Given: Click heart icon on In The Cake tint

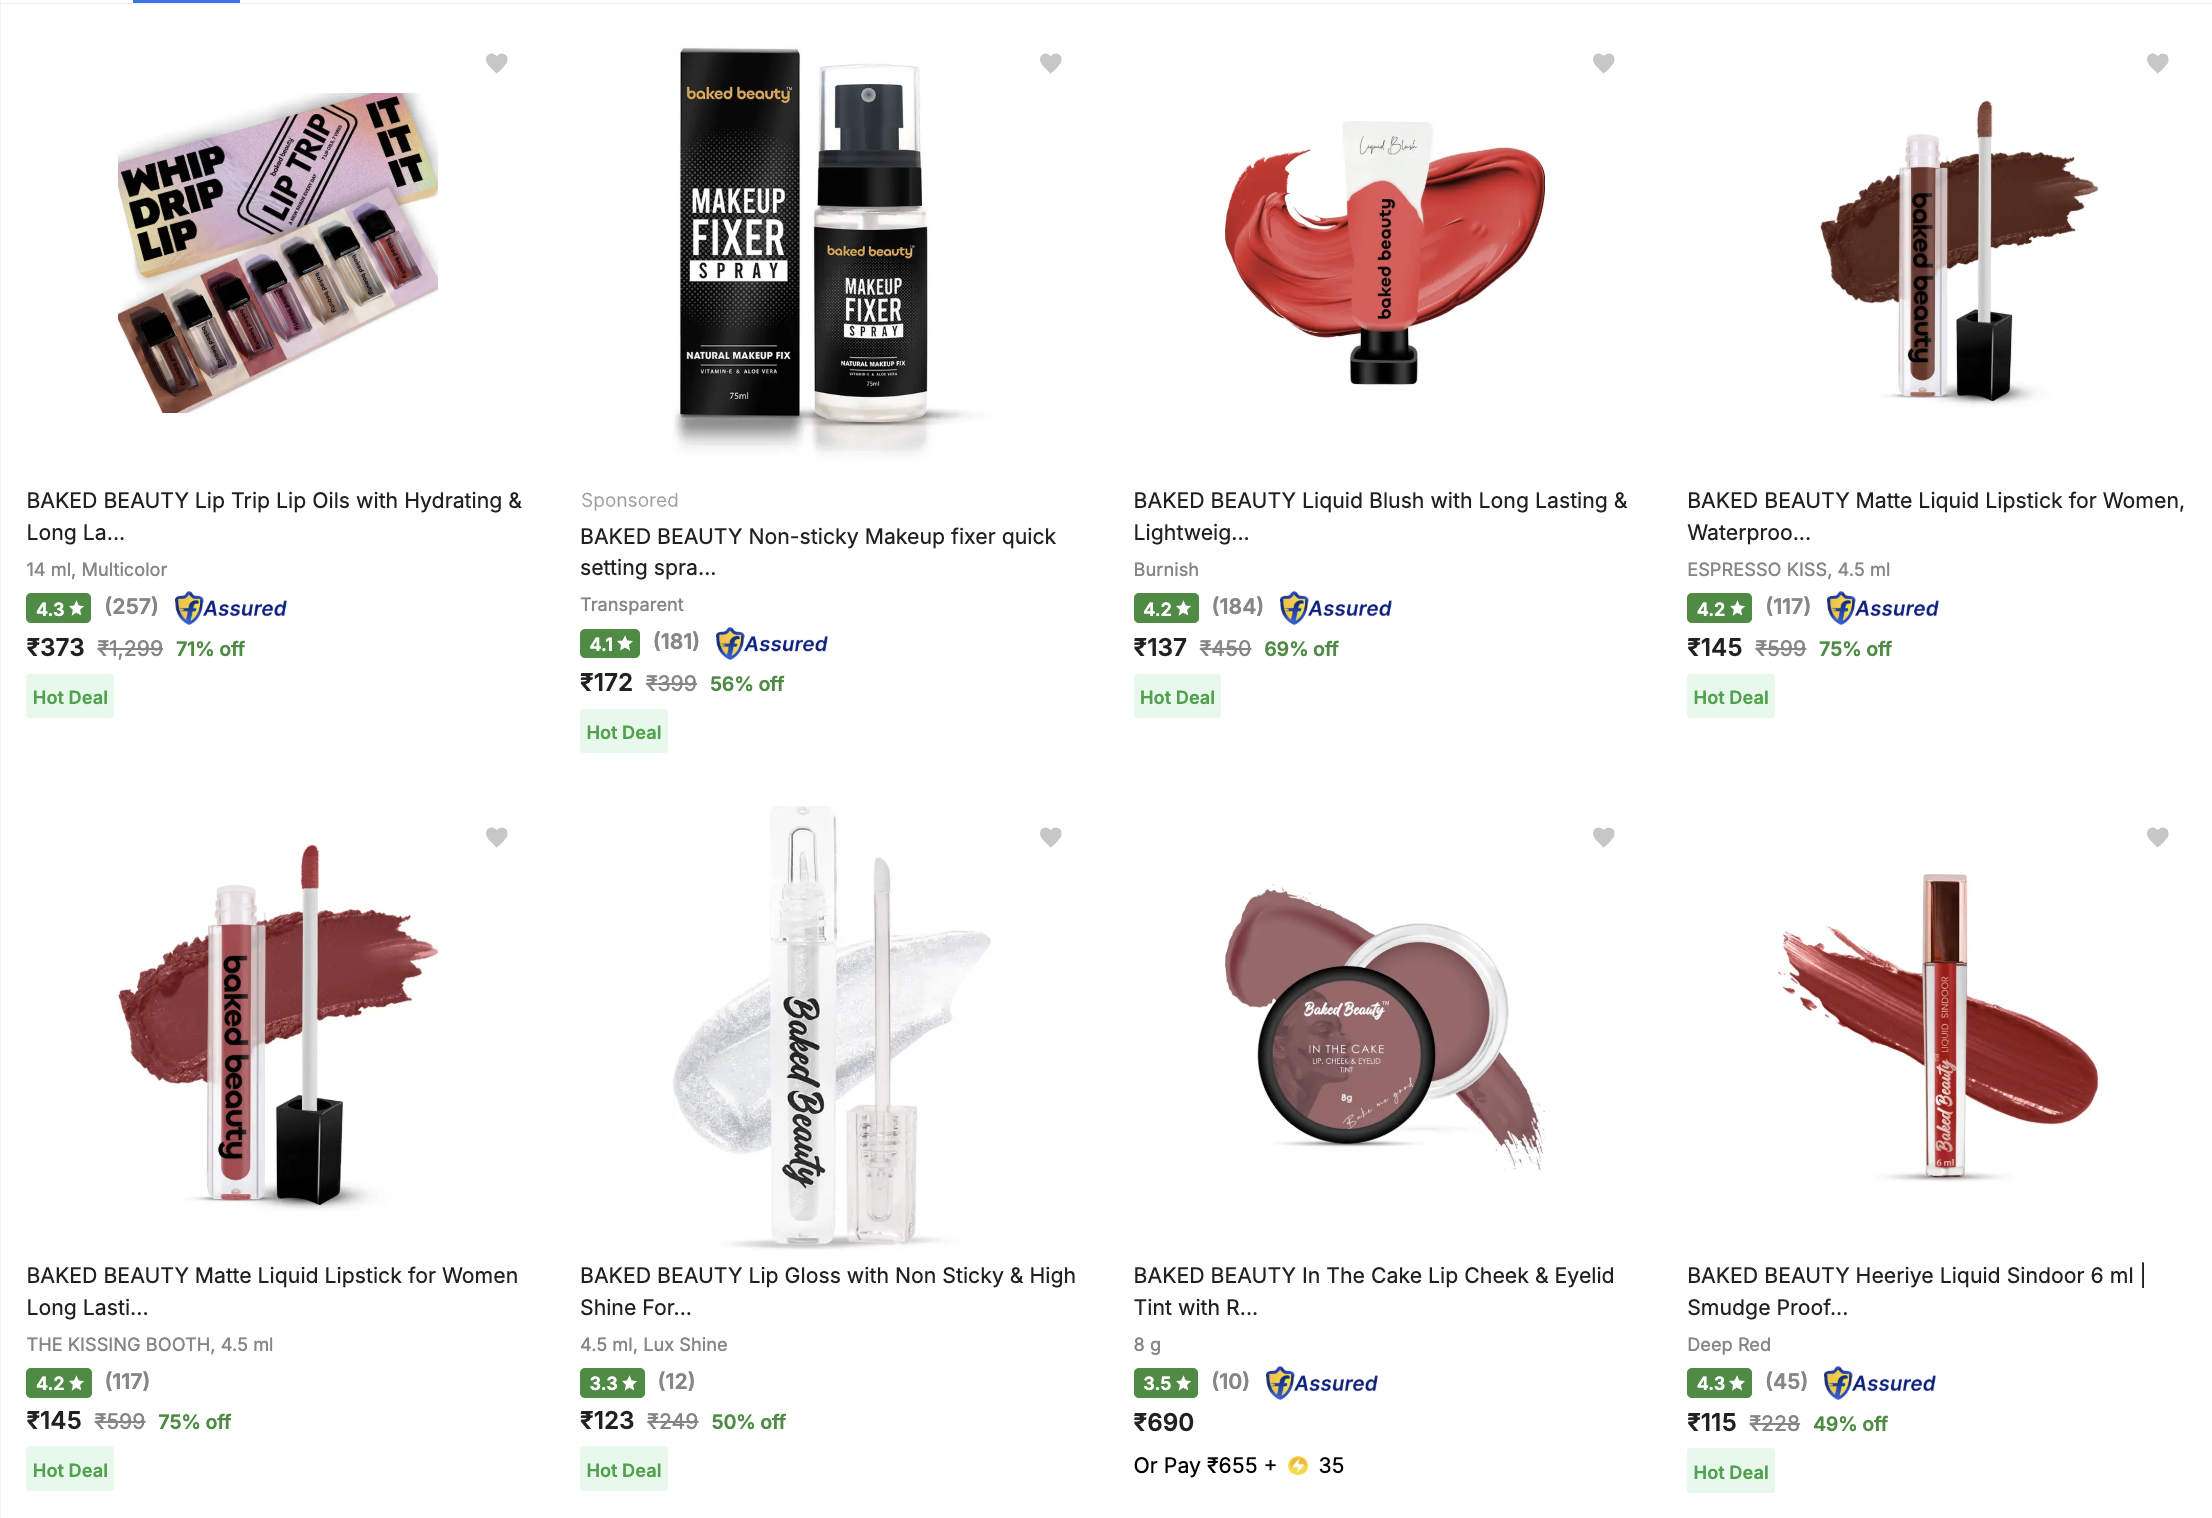Looking at the screenshot, I should (x=1603, y=837).
